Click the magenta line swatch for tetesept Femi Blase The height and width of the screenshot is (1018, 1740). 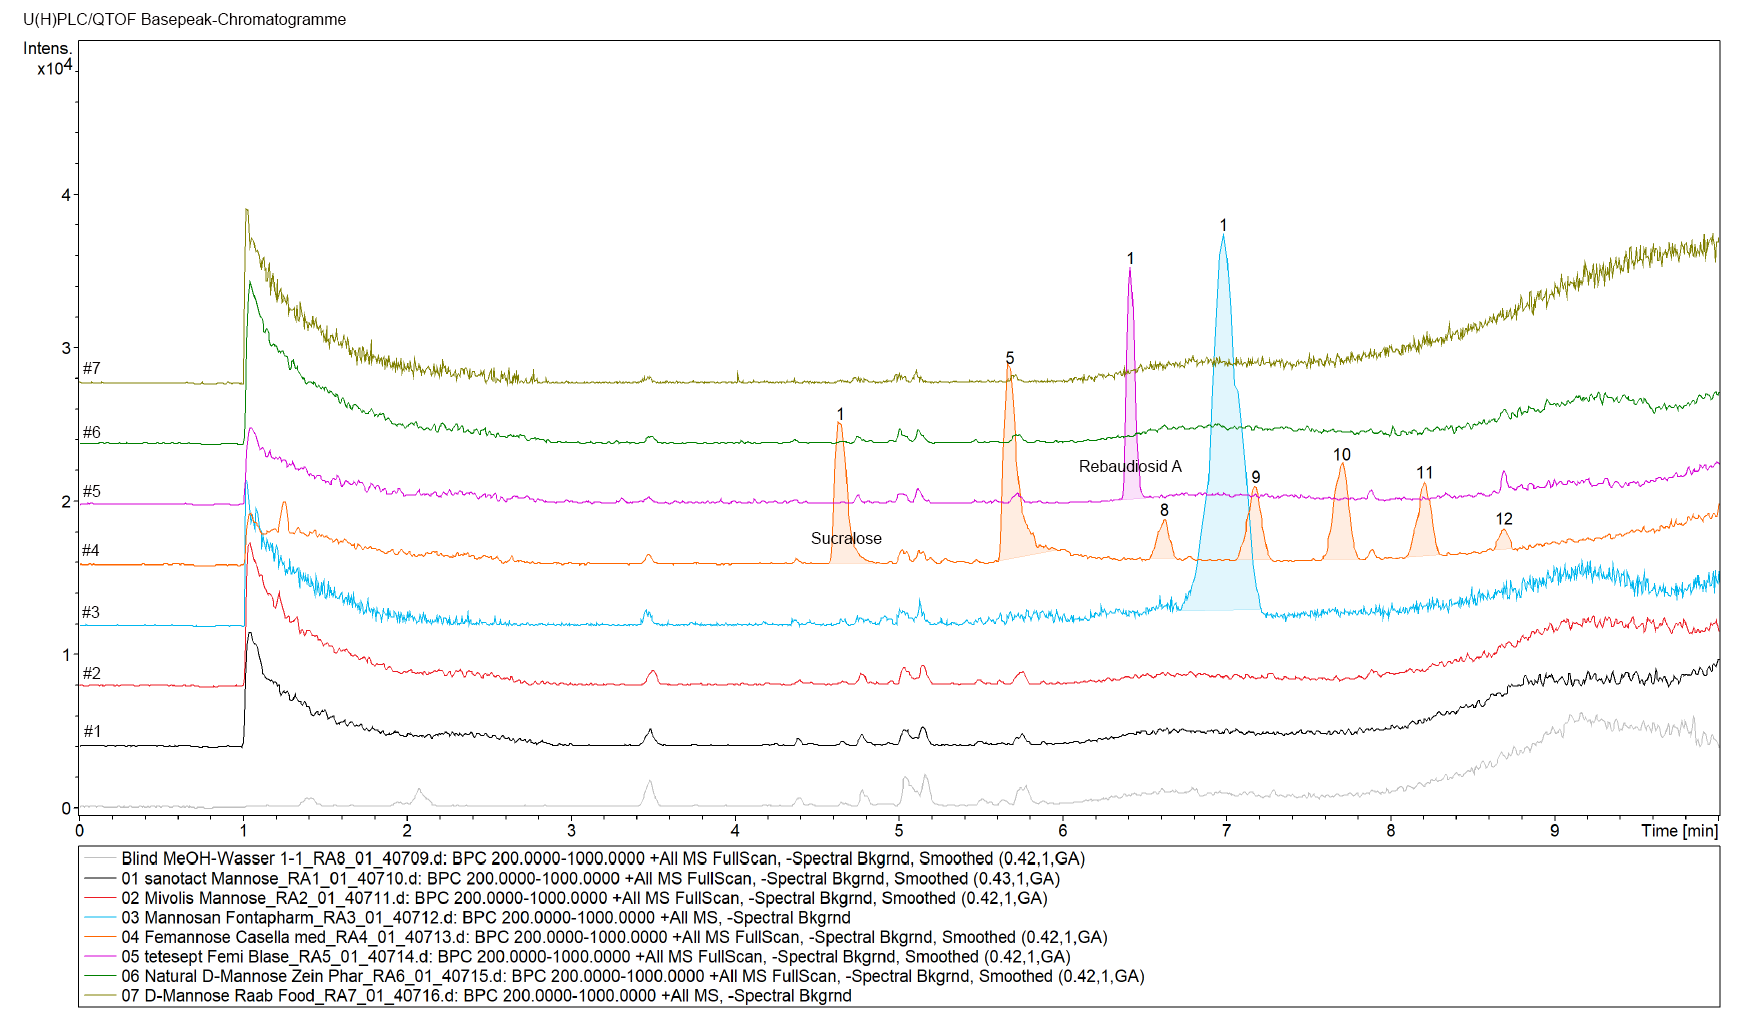pos(100,957)
